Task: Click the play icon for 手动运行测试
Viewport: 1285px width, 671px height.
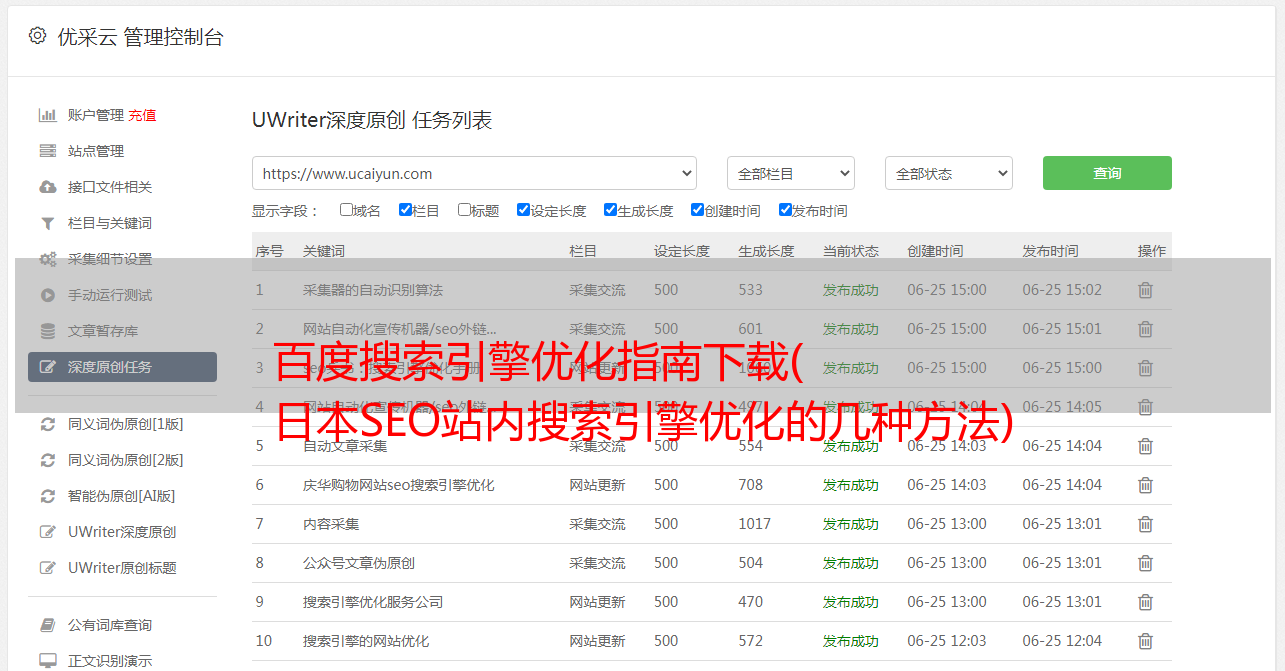Action: (x=47, y=295)
